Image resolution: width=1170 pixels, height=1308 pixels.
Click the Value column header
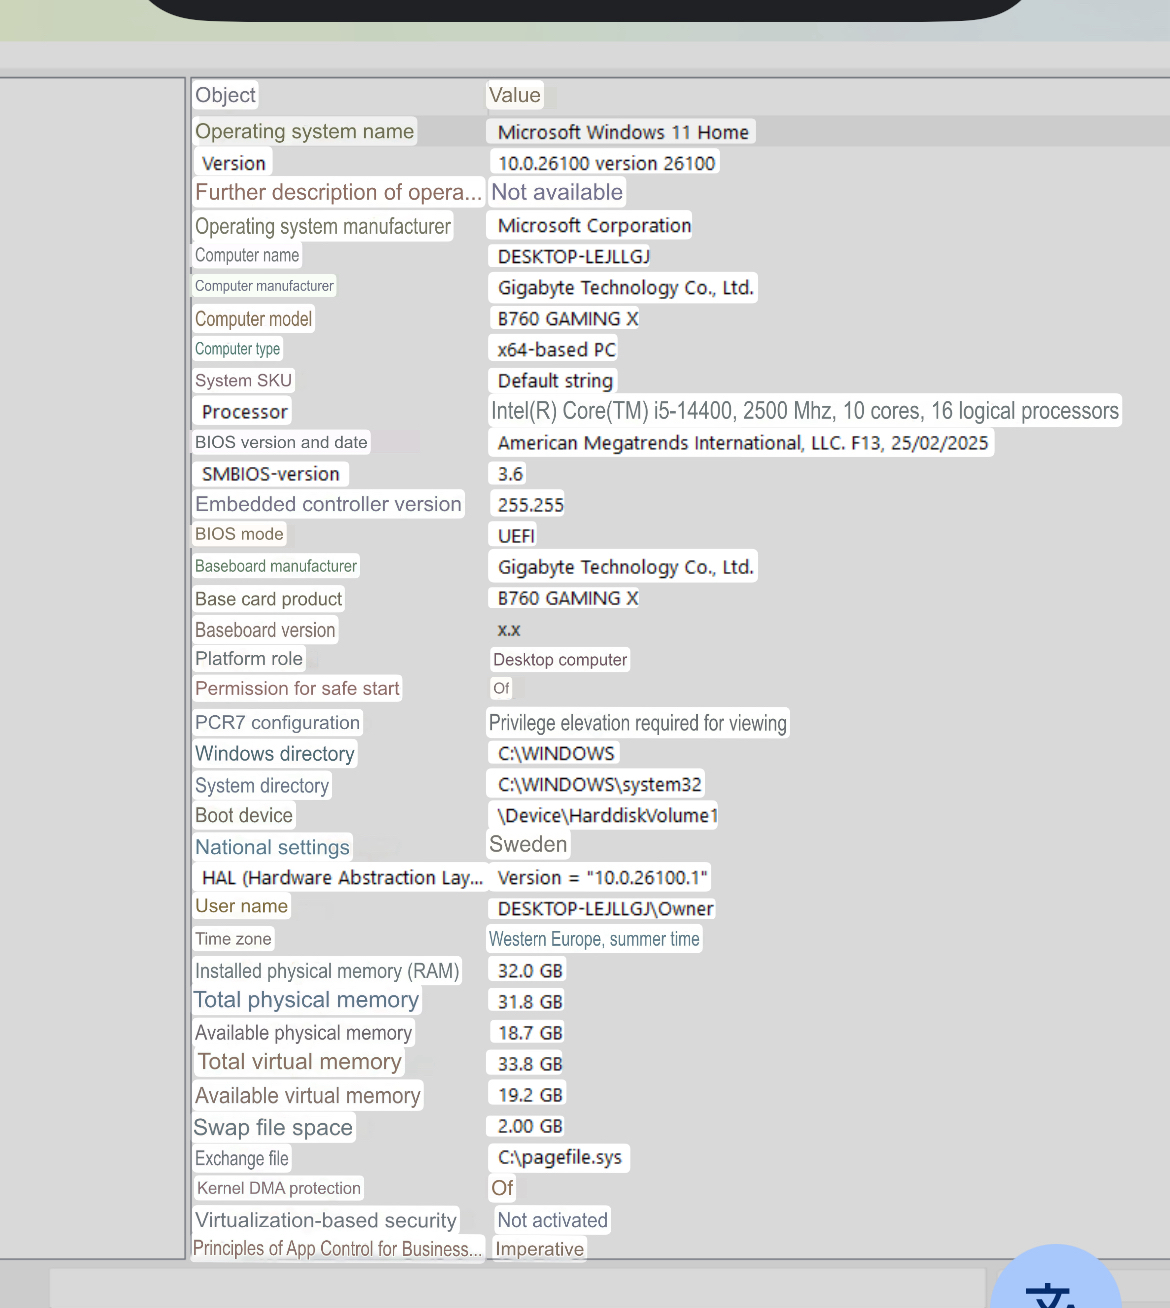pyautogui.click(x=515, y=95)
